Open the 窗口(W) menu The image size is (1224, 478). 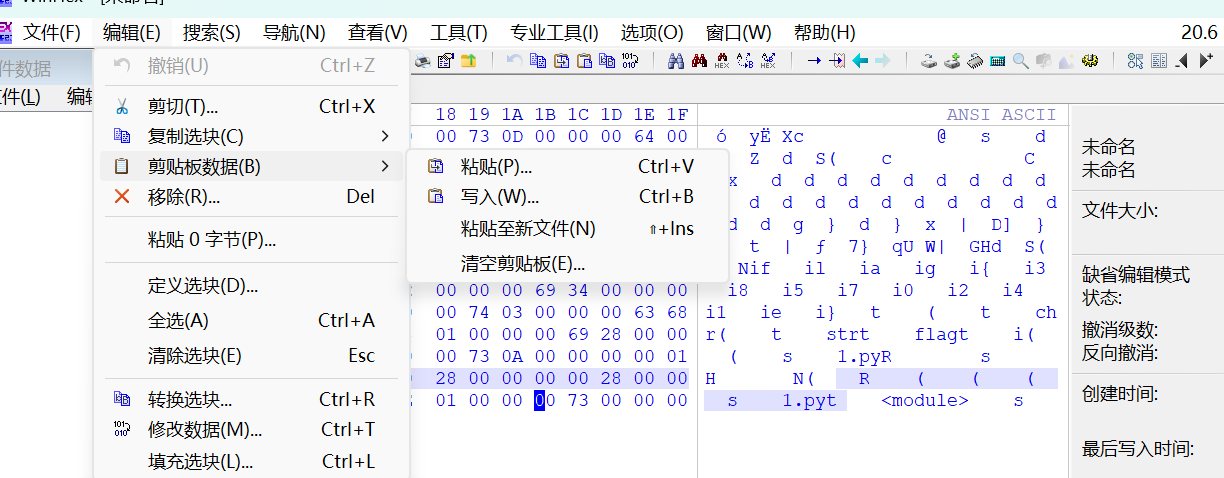[x=738, y=32]
